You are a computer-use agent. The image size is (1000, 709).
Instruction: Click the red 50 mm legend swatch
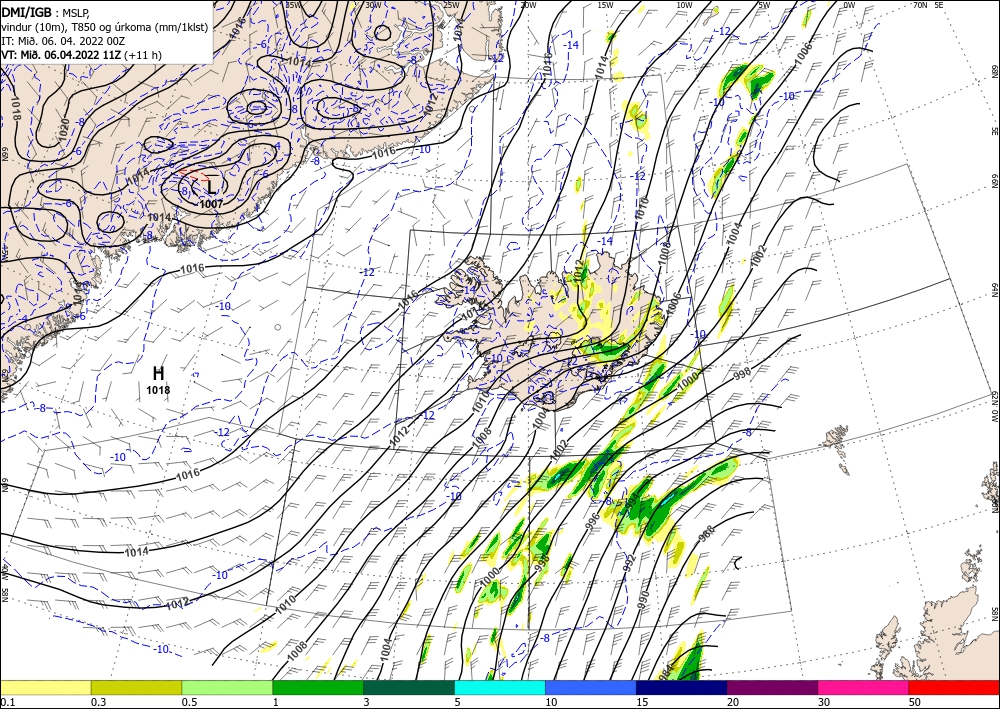click(x=954, y=687)
